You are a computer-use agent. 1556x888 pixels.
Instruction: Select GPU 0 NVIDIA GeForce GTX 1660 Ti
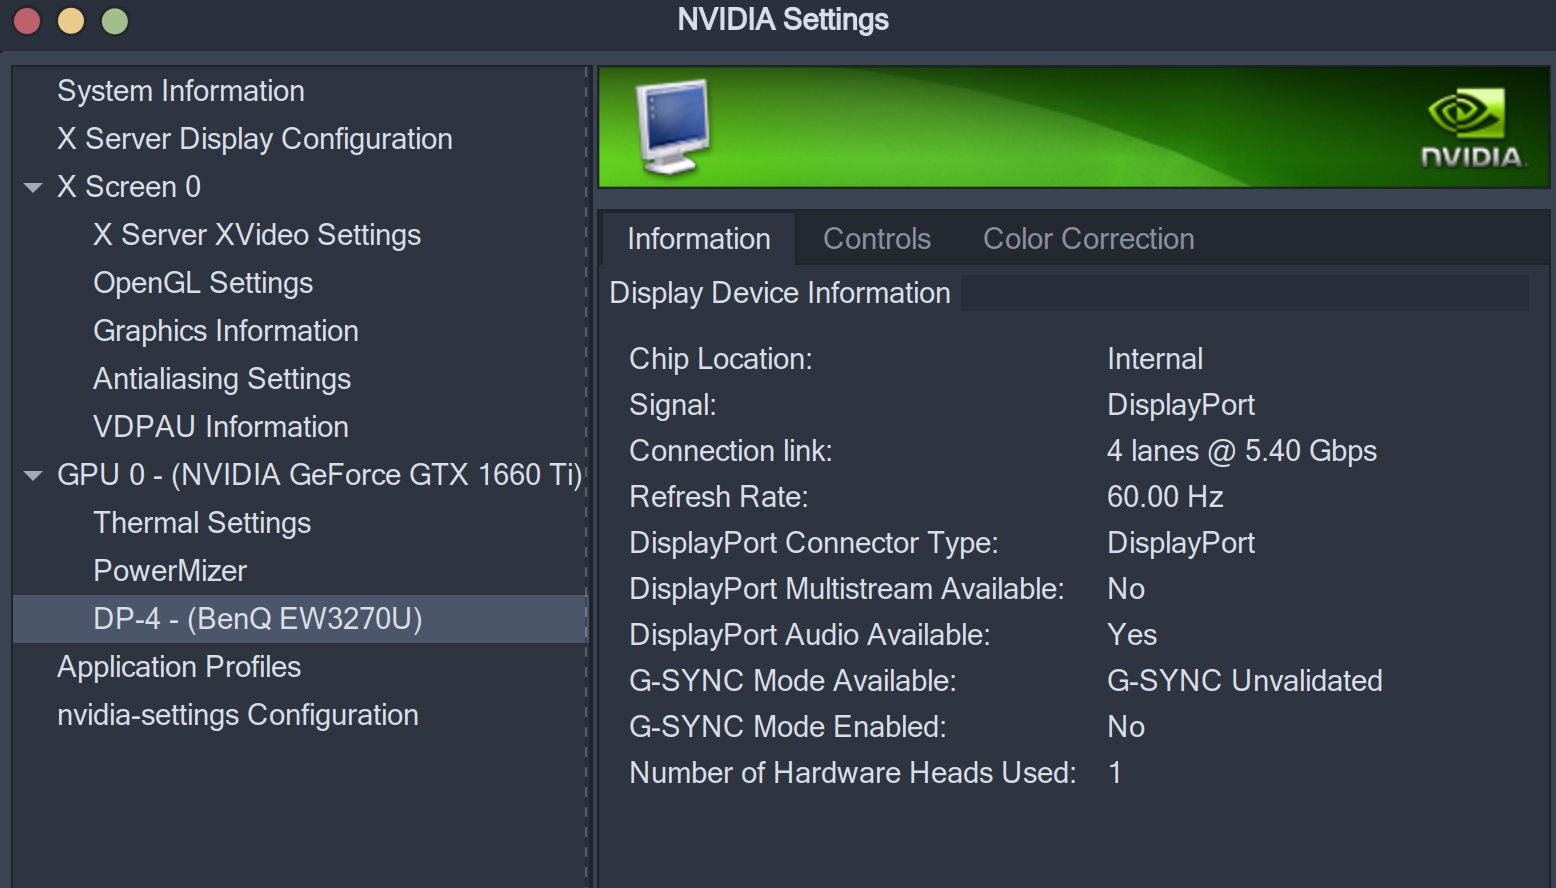click(x=319, y=475)
